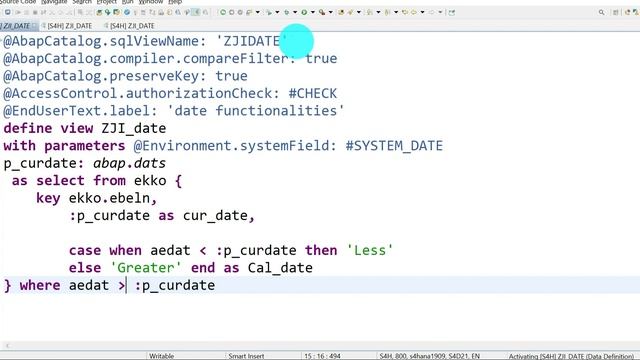Click the 'where aedat >' clause line

click(x=109, y=285)
